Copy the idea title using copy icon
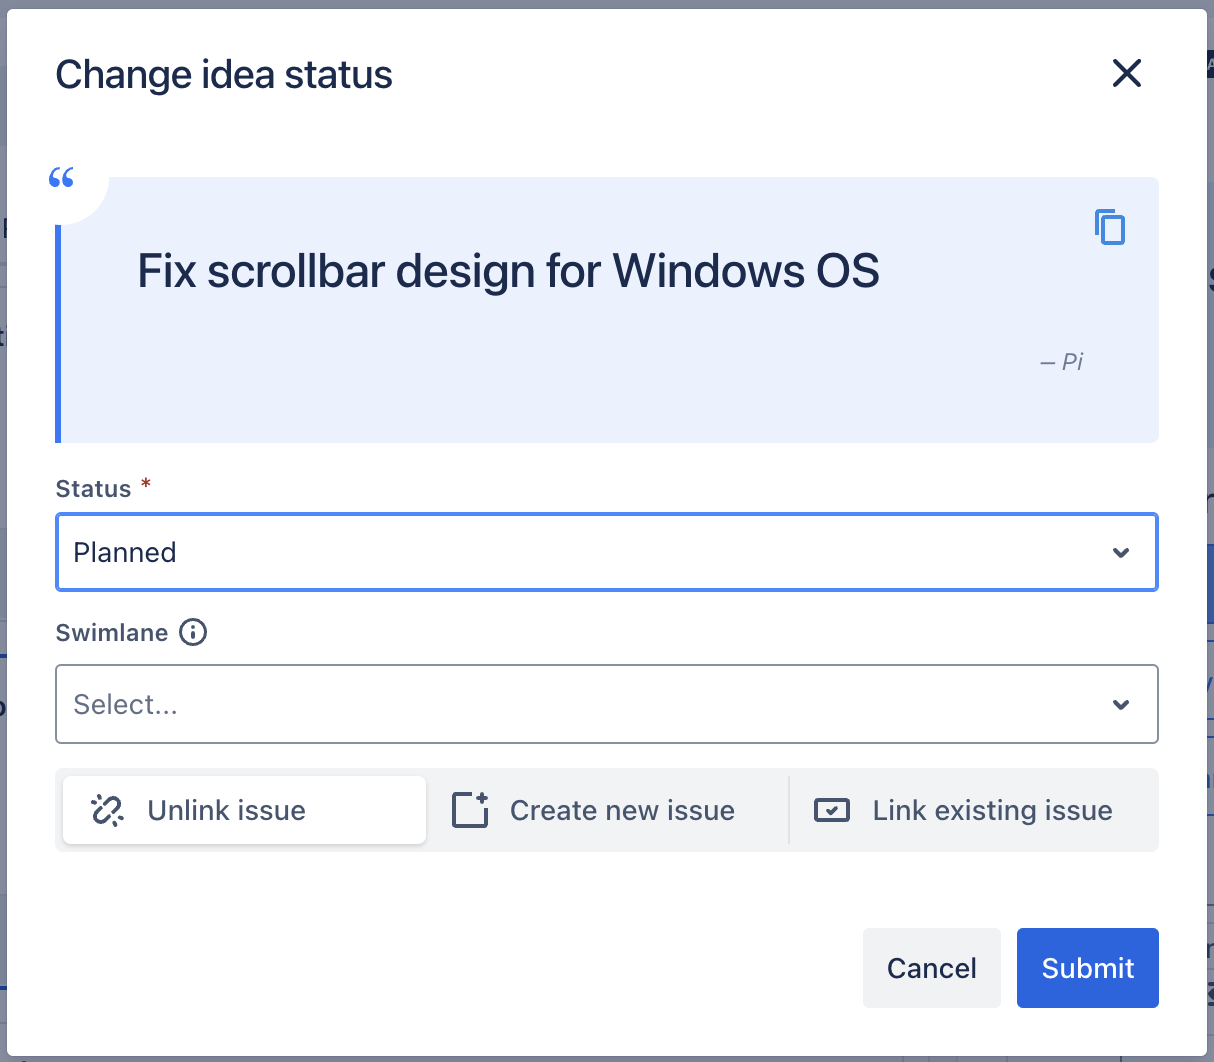Viewport: 1214px width, 1062px height. point(1110,227)
